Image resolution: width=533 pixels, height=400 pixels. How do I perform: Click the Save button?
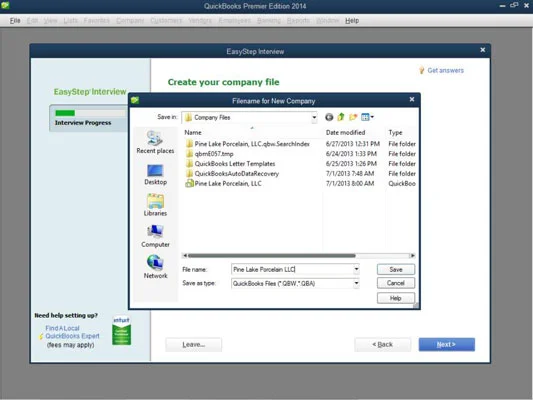pos(396,269)
